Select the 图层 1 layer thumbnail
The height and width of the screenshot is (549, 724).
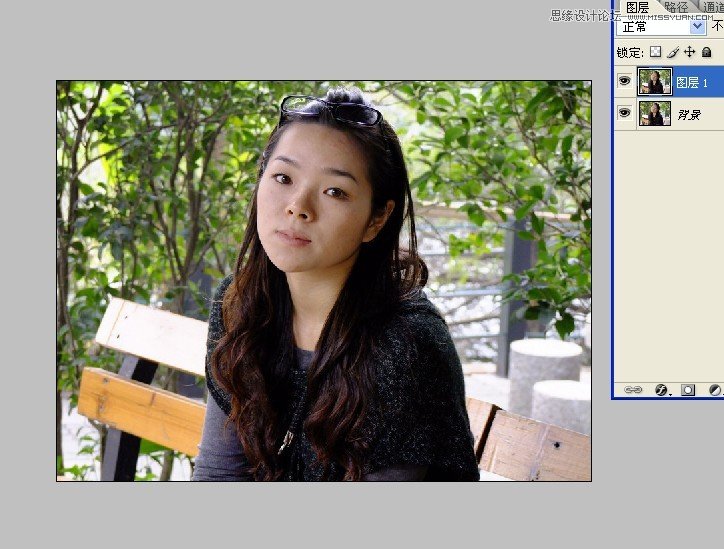[655, 82]
